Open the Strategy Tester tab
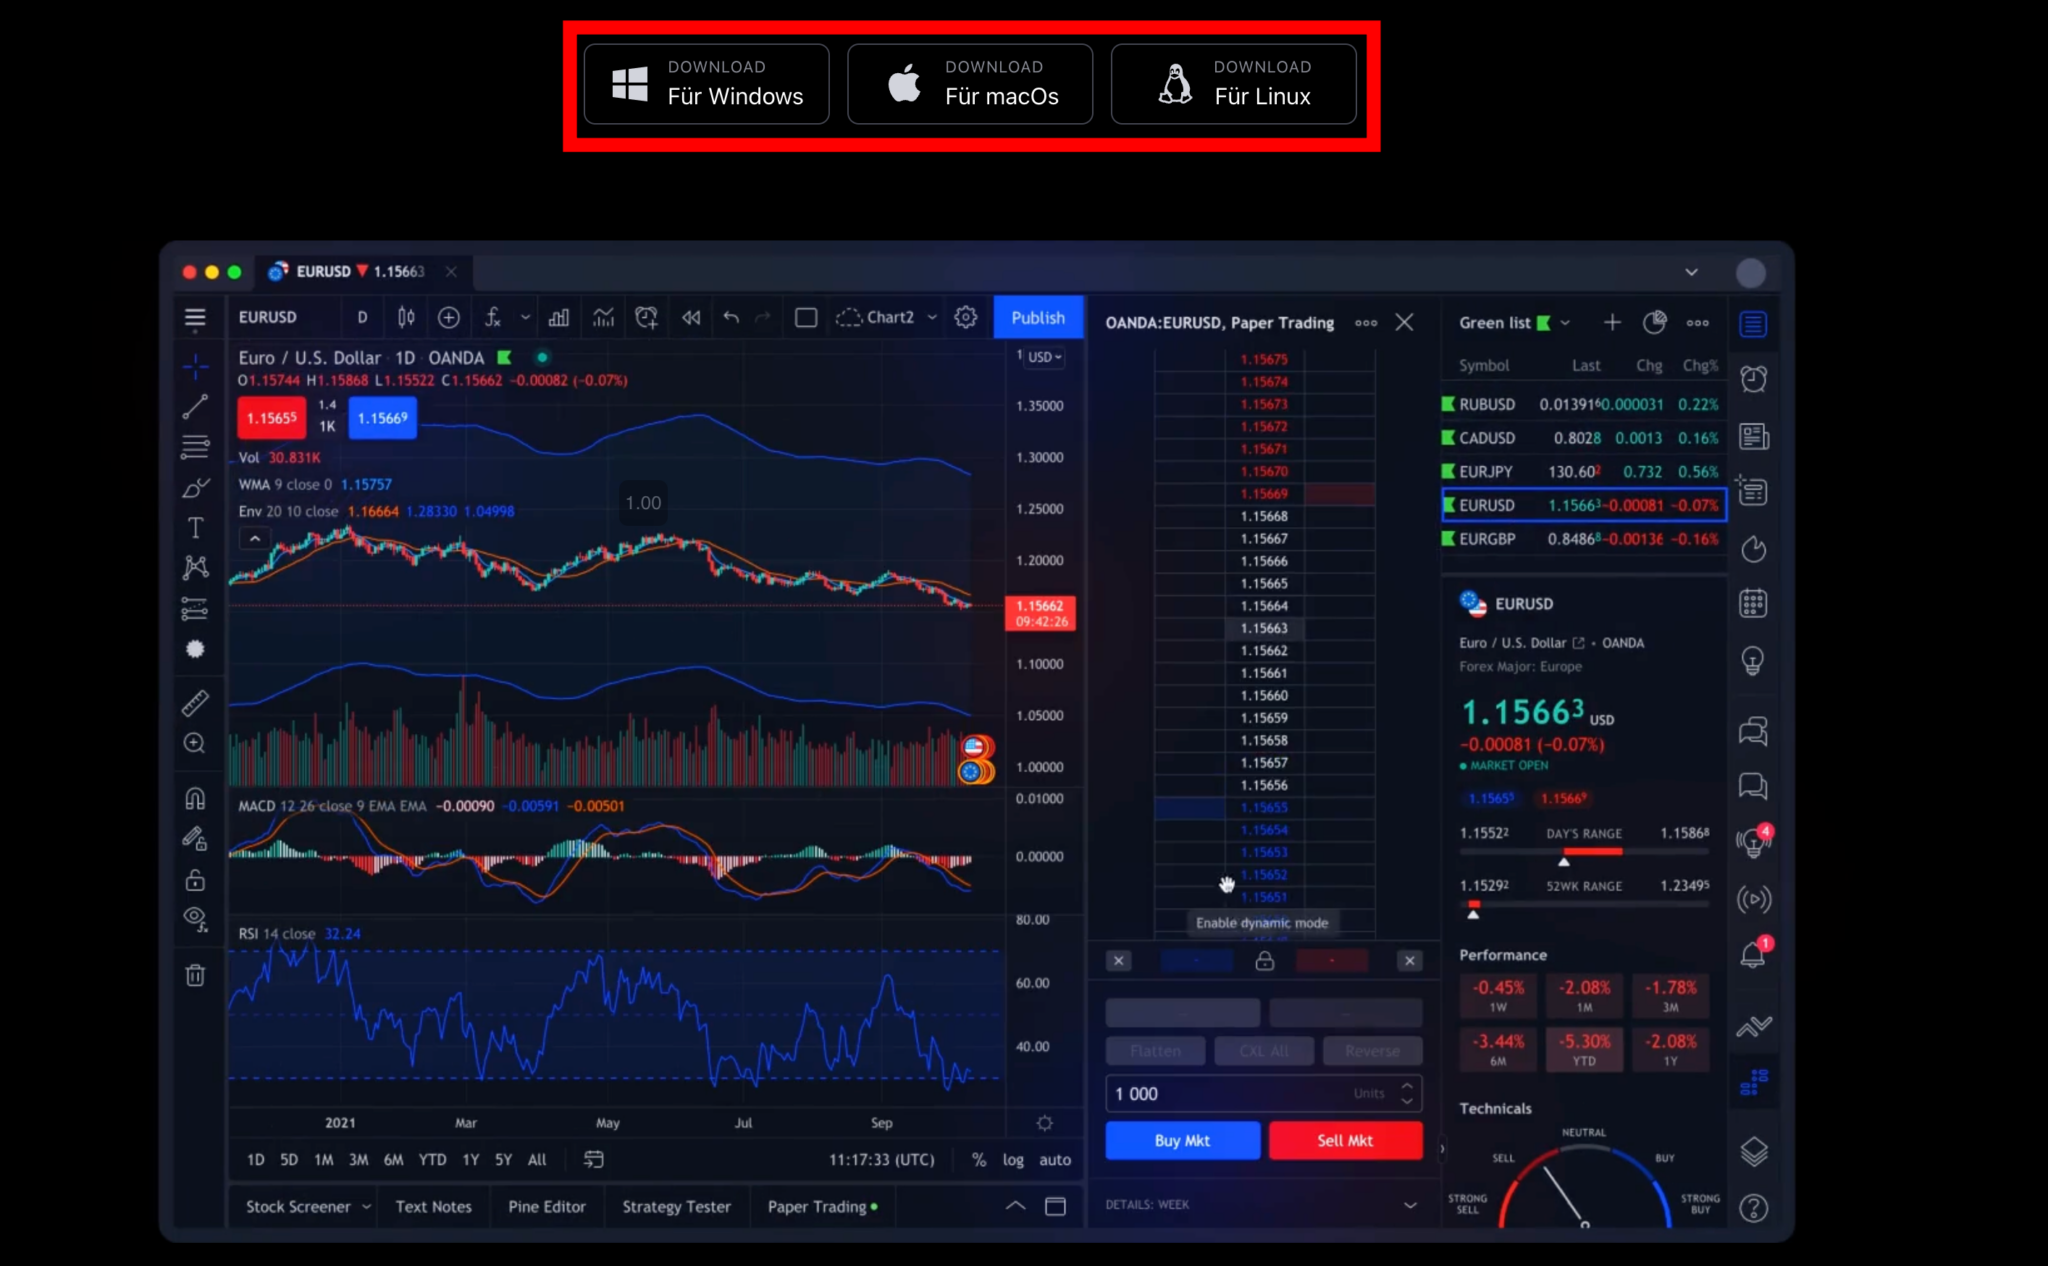This screenshot has width=2048, height=1266. (676, 1206)
